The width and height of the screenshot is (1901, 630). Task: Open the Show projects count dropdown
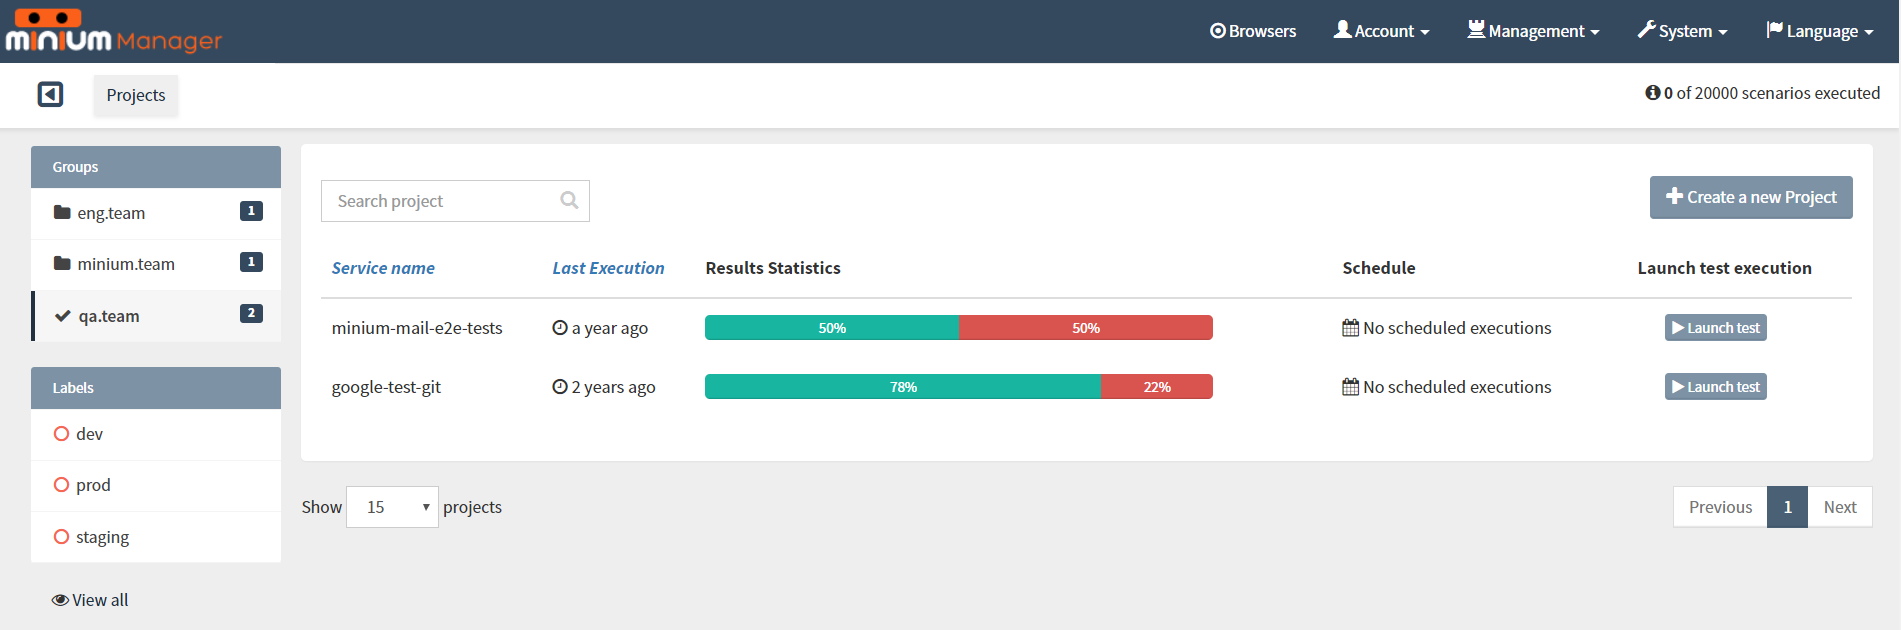[x=392, y=507]
